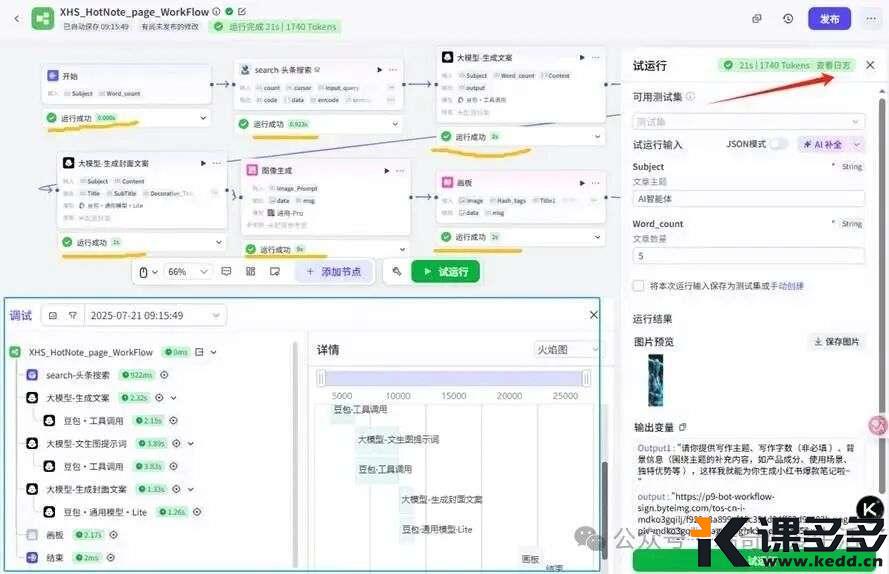The image size is (889, 574).
Task: Click the auto-layout grid icon in toolbar
Action: point(250,271)
